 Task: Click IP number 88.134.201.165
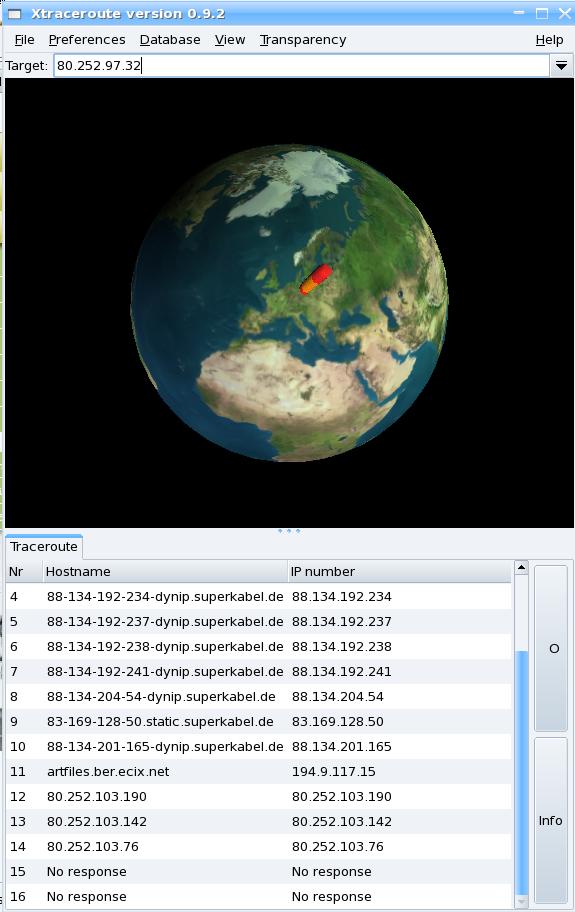click(x=342, y=747)
